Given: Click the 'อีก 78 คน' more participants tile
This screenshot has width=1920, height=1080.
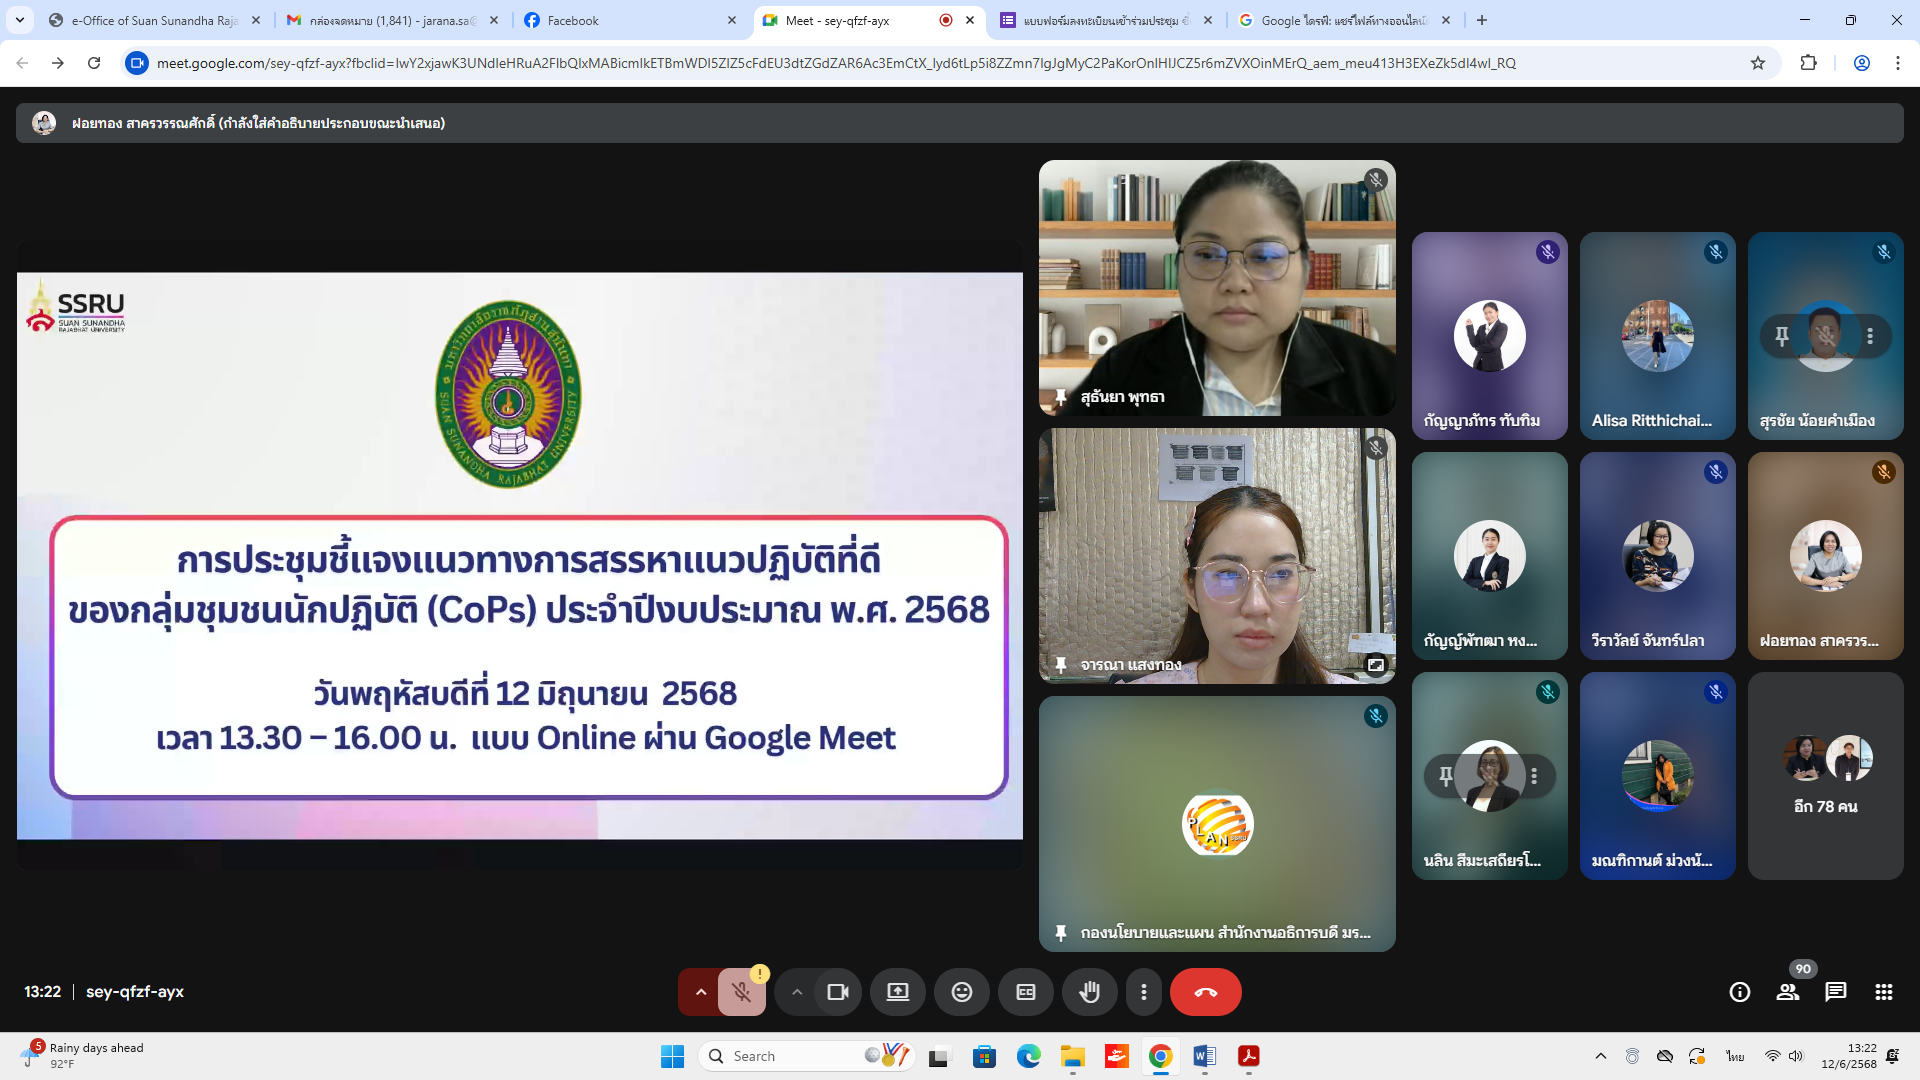Looking at the screenshot, I should tap(1825, 776).
